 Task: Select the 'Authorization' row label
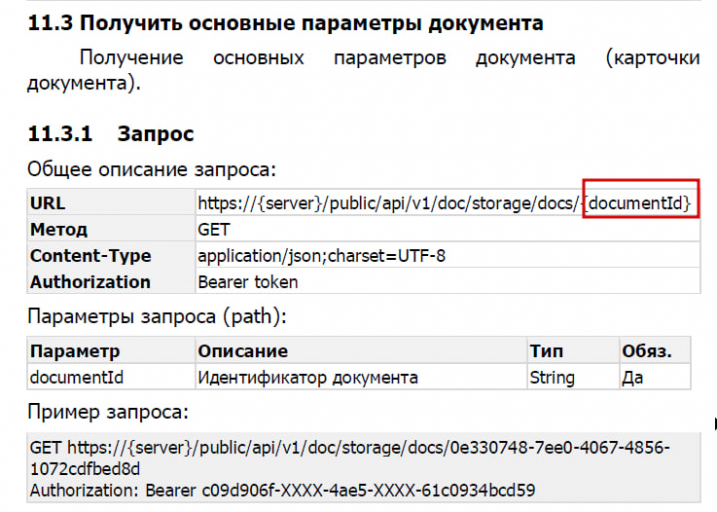(91, 282)
